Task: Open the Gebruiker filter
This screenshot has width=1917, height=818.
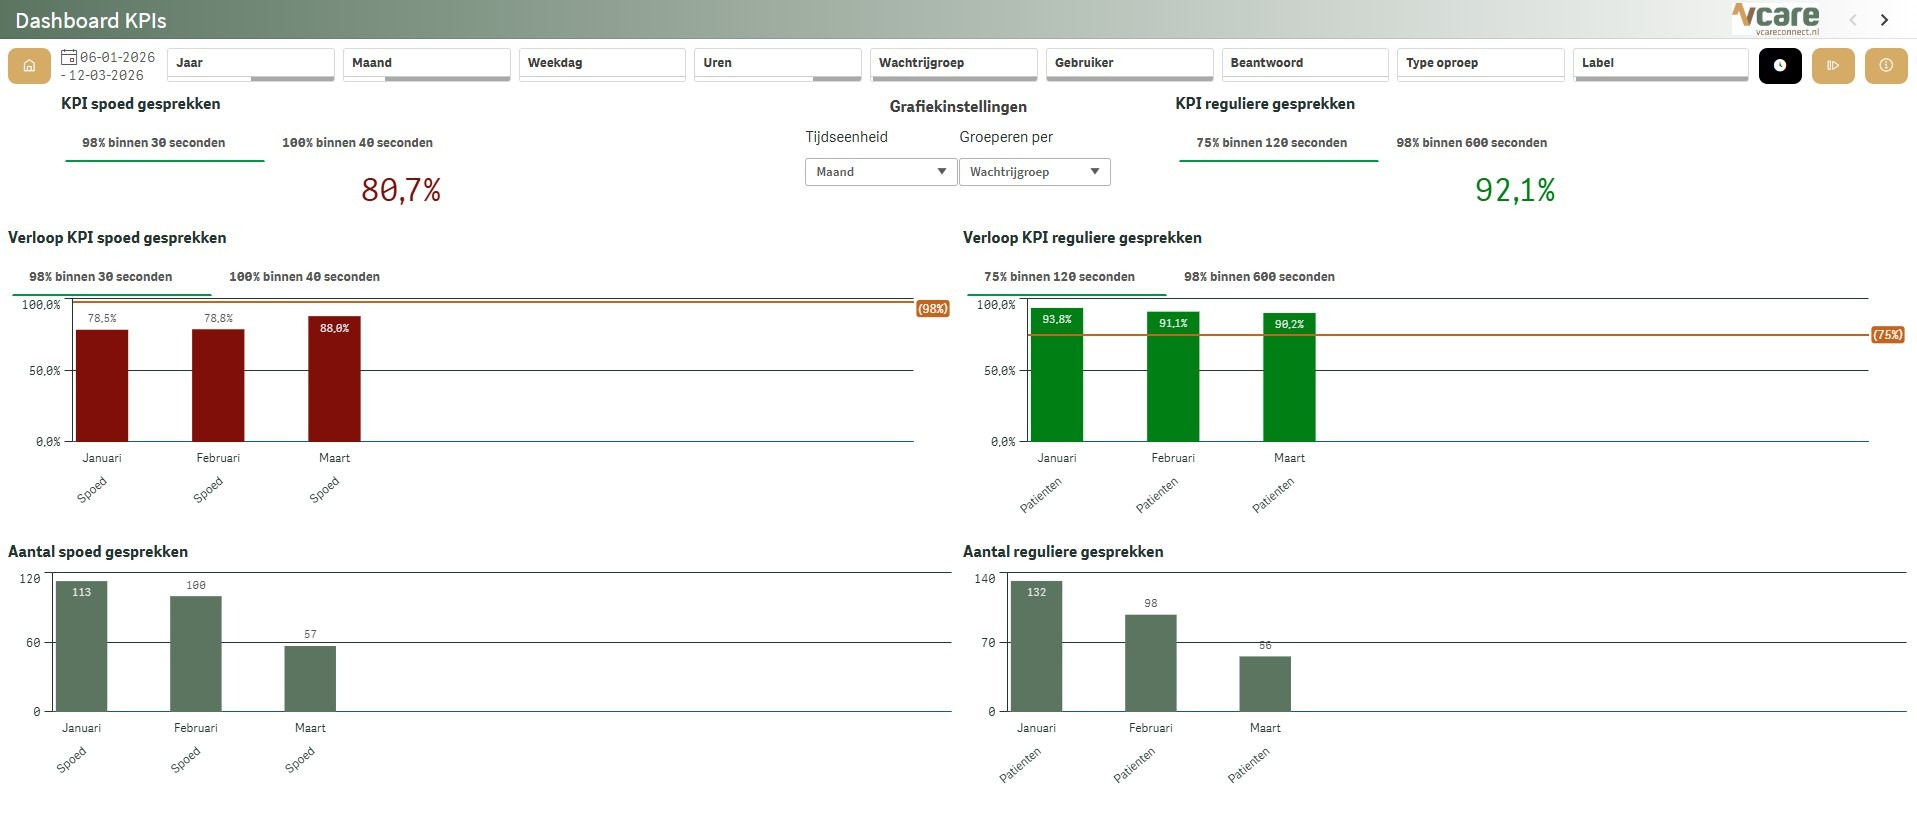Action: pyautogui.click(x=1128, y=63)
